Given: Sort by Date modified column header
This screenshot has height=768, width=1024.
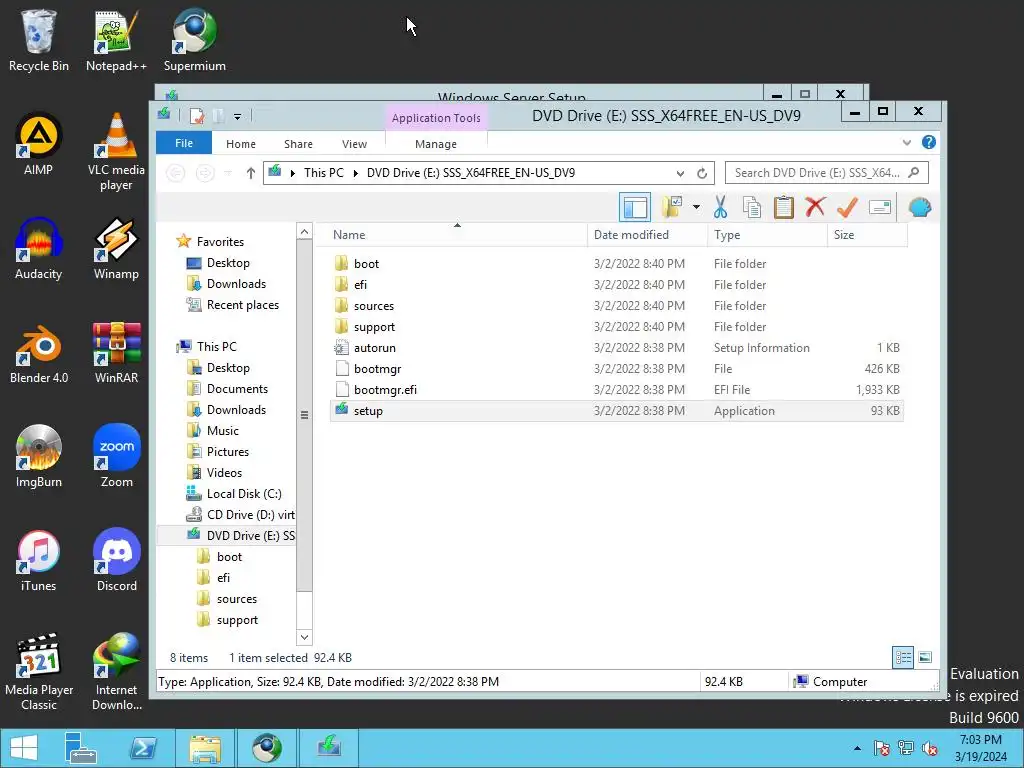Looking at the screenshot, I should [647, 235].
